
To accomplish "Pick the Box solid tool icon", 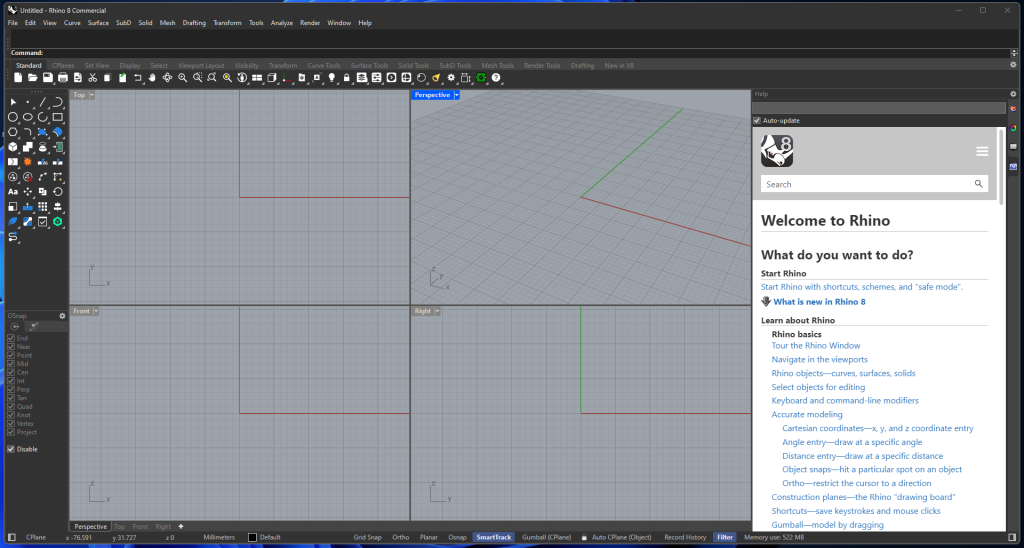I will click(12, 147).
